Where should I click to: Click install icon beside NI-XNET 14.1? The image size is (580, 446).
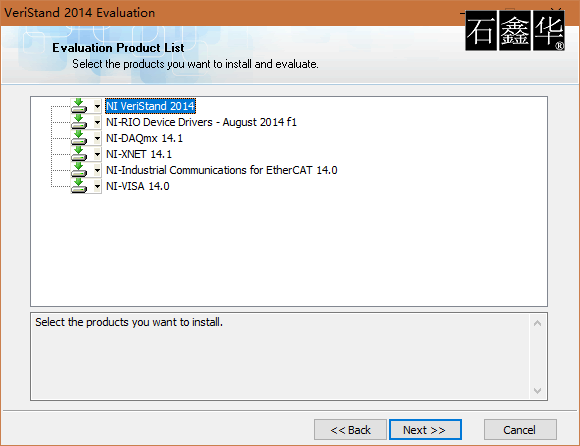(79, 154)
